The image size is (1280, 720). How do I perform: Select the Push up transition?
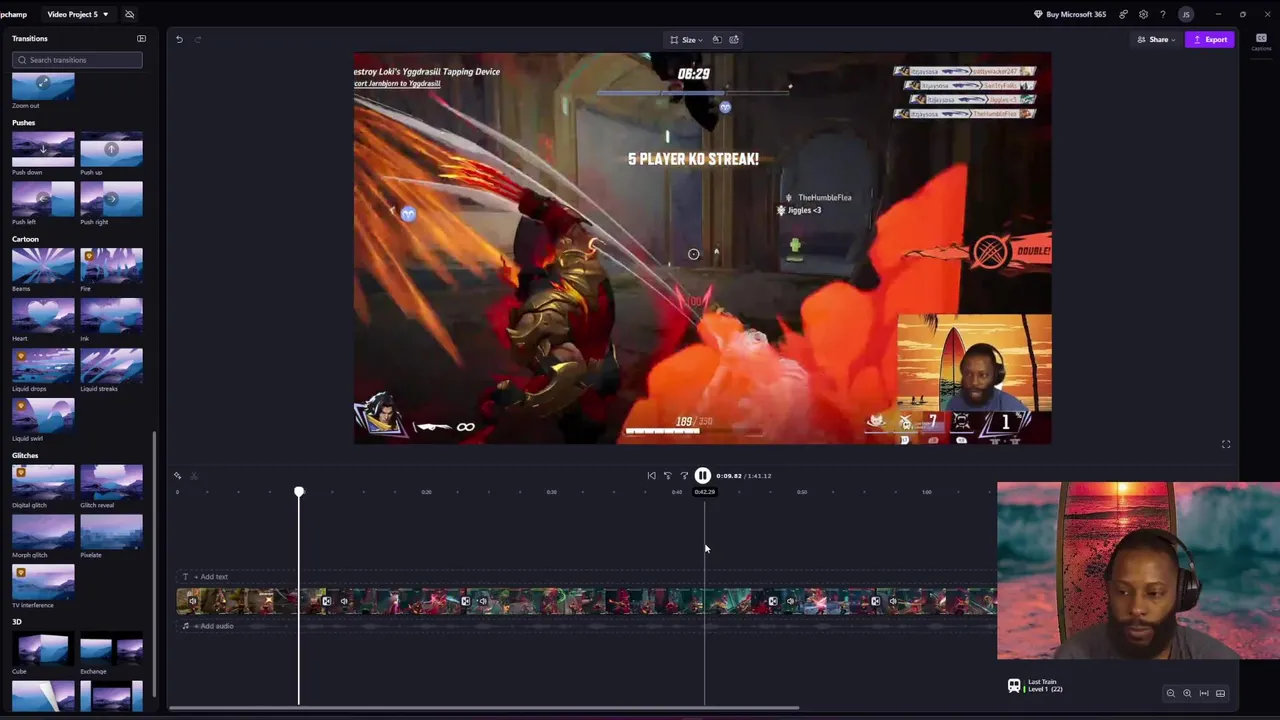pyautogui.click(x=111, y=149)
